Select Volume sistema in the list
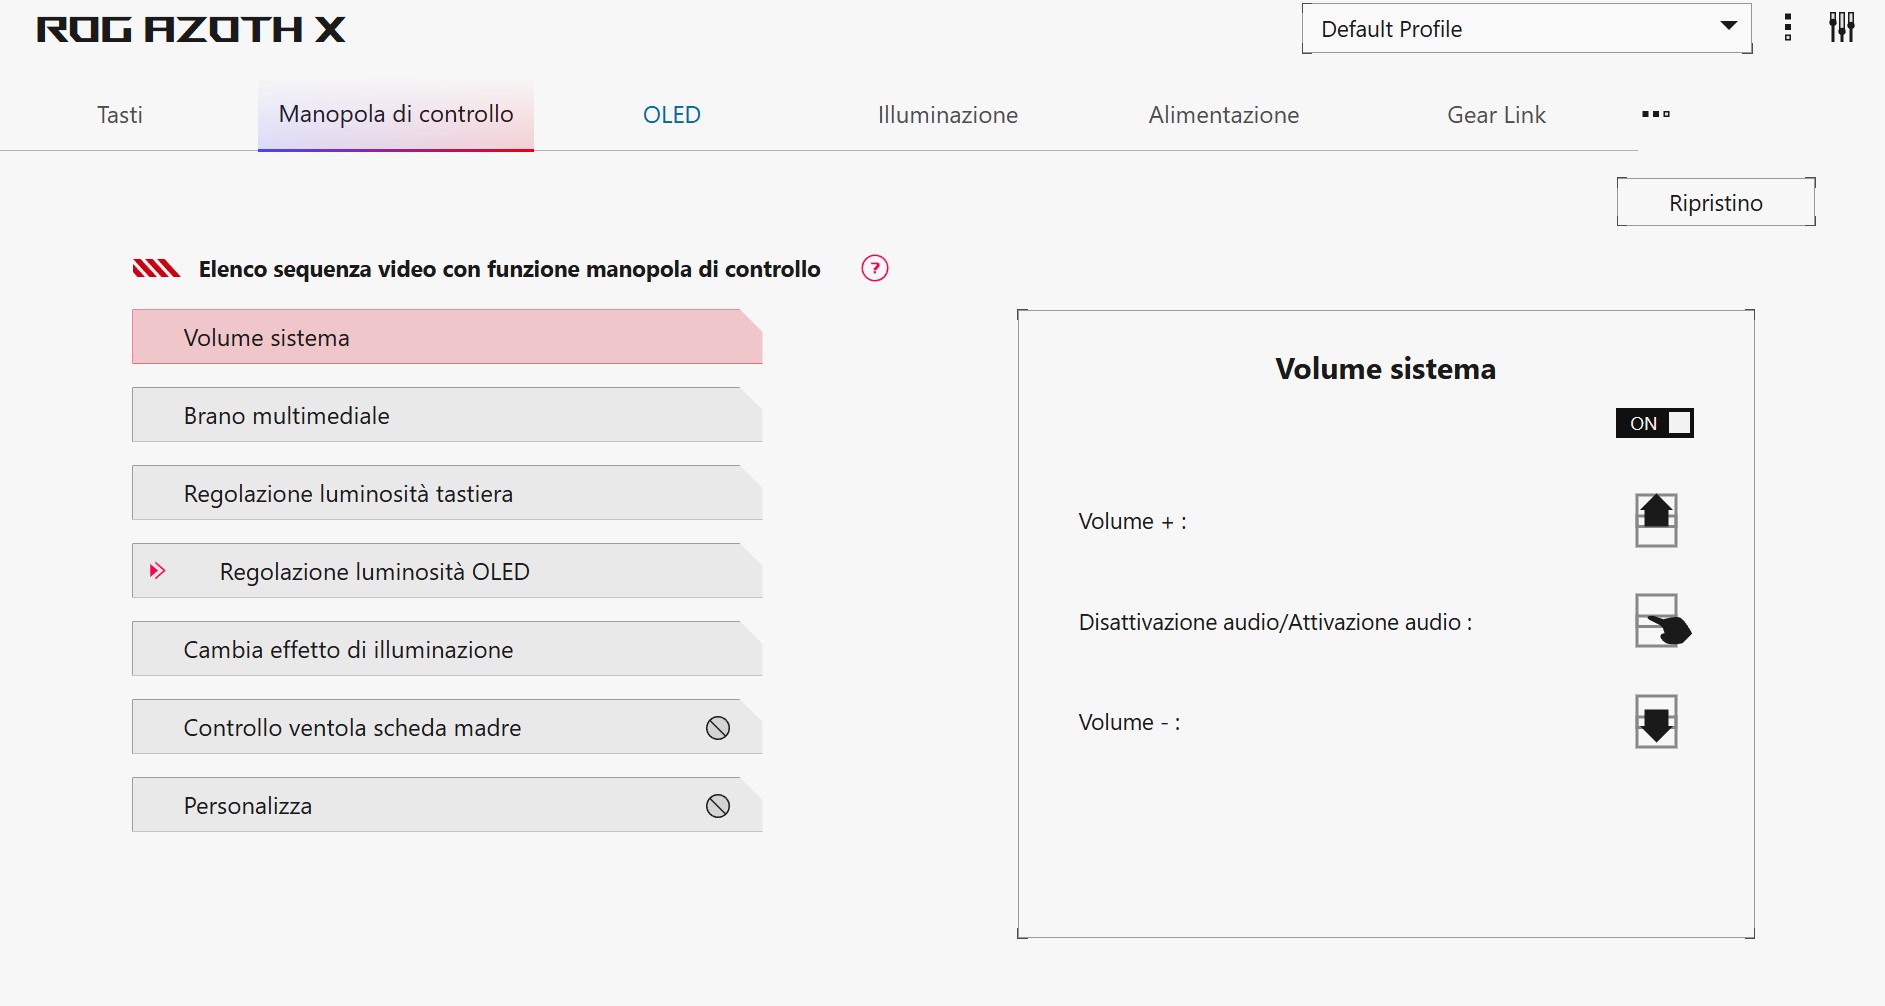Image resolution: width=1885 pixels, height=1006 pixels. (x=447, y=337)
